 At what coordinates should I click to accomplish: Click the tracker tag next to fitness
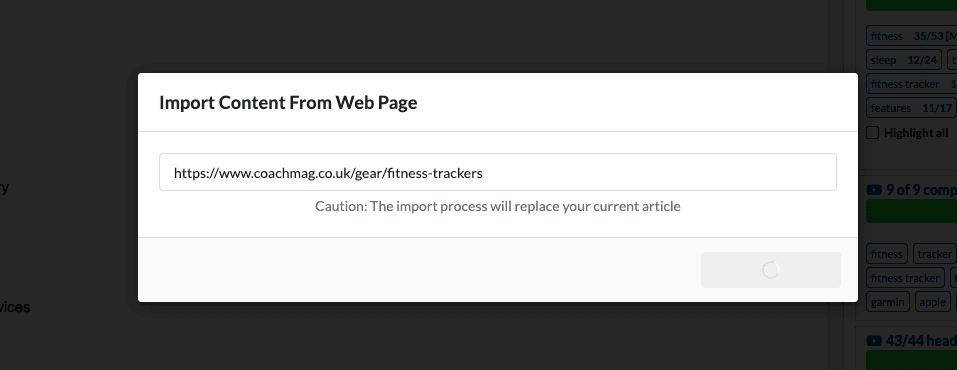934,254
